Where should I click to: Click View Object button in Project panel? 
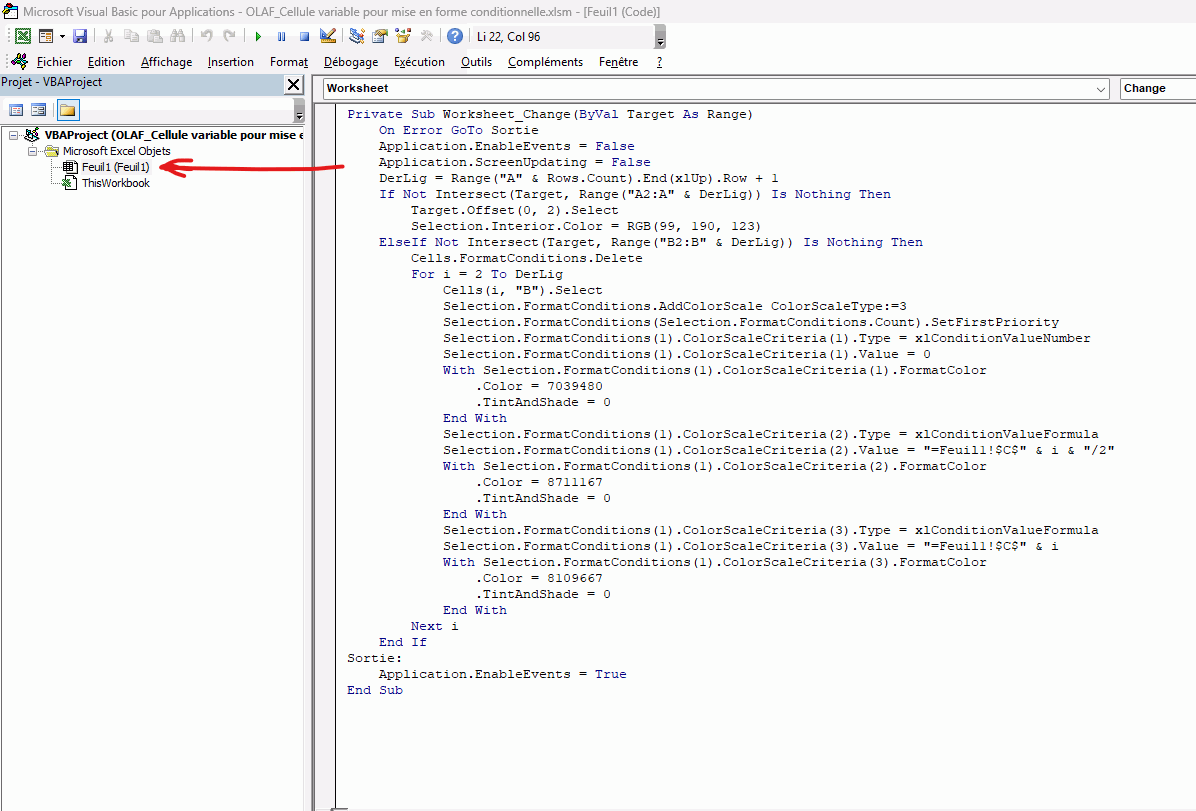(39, 110)
